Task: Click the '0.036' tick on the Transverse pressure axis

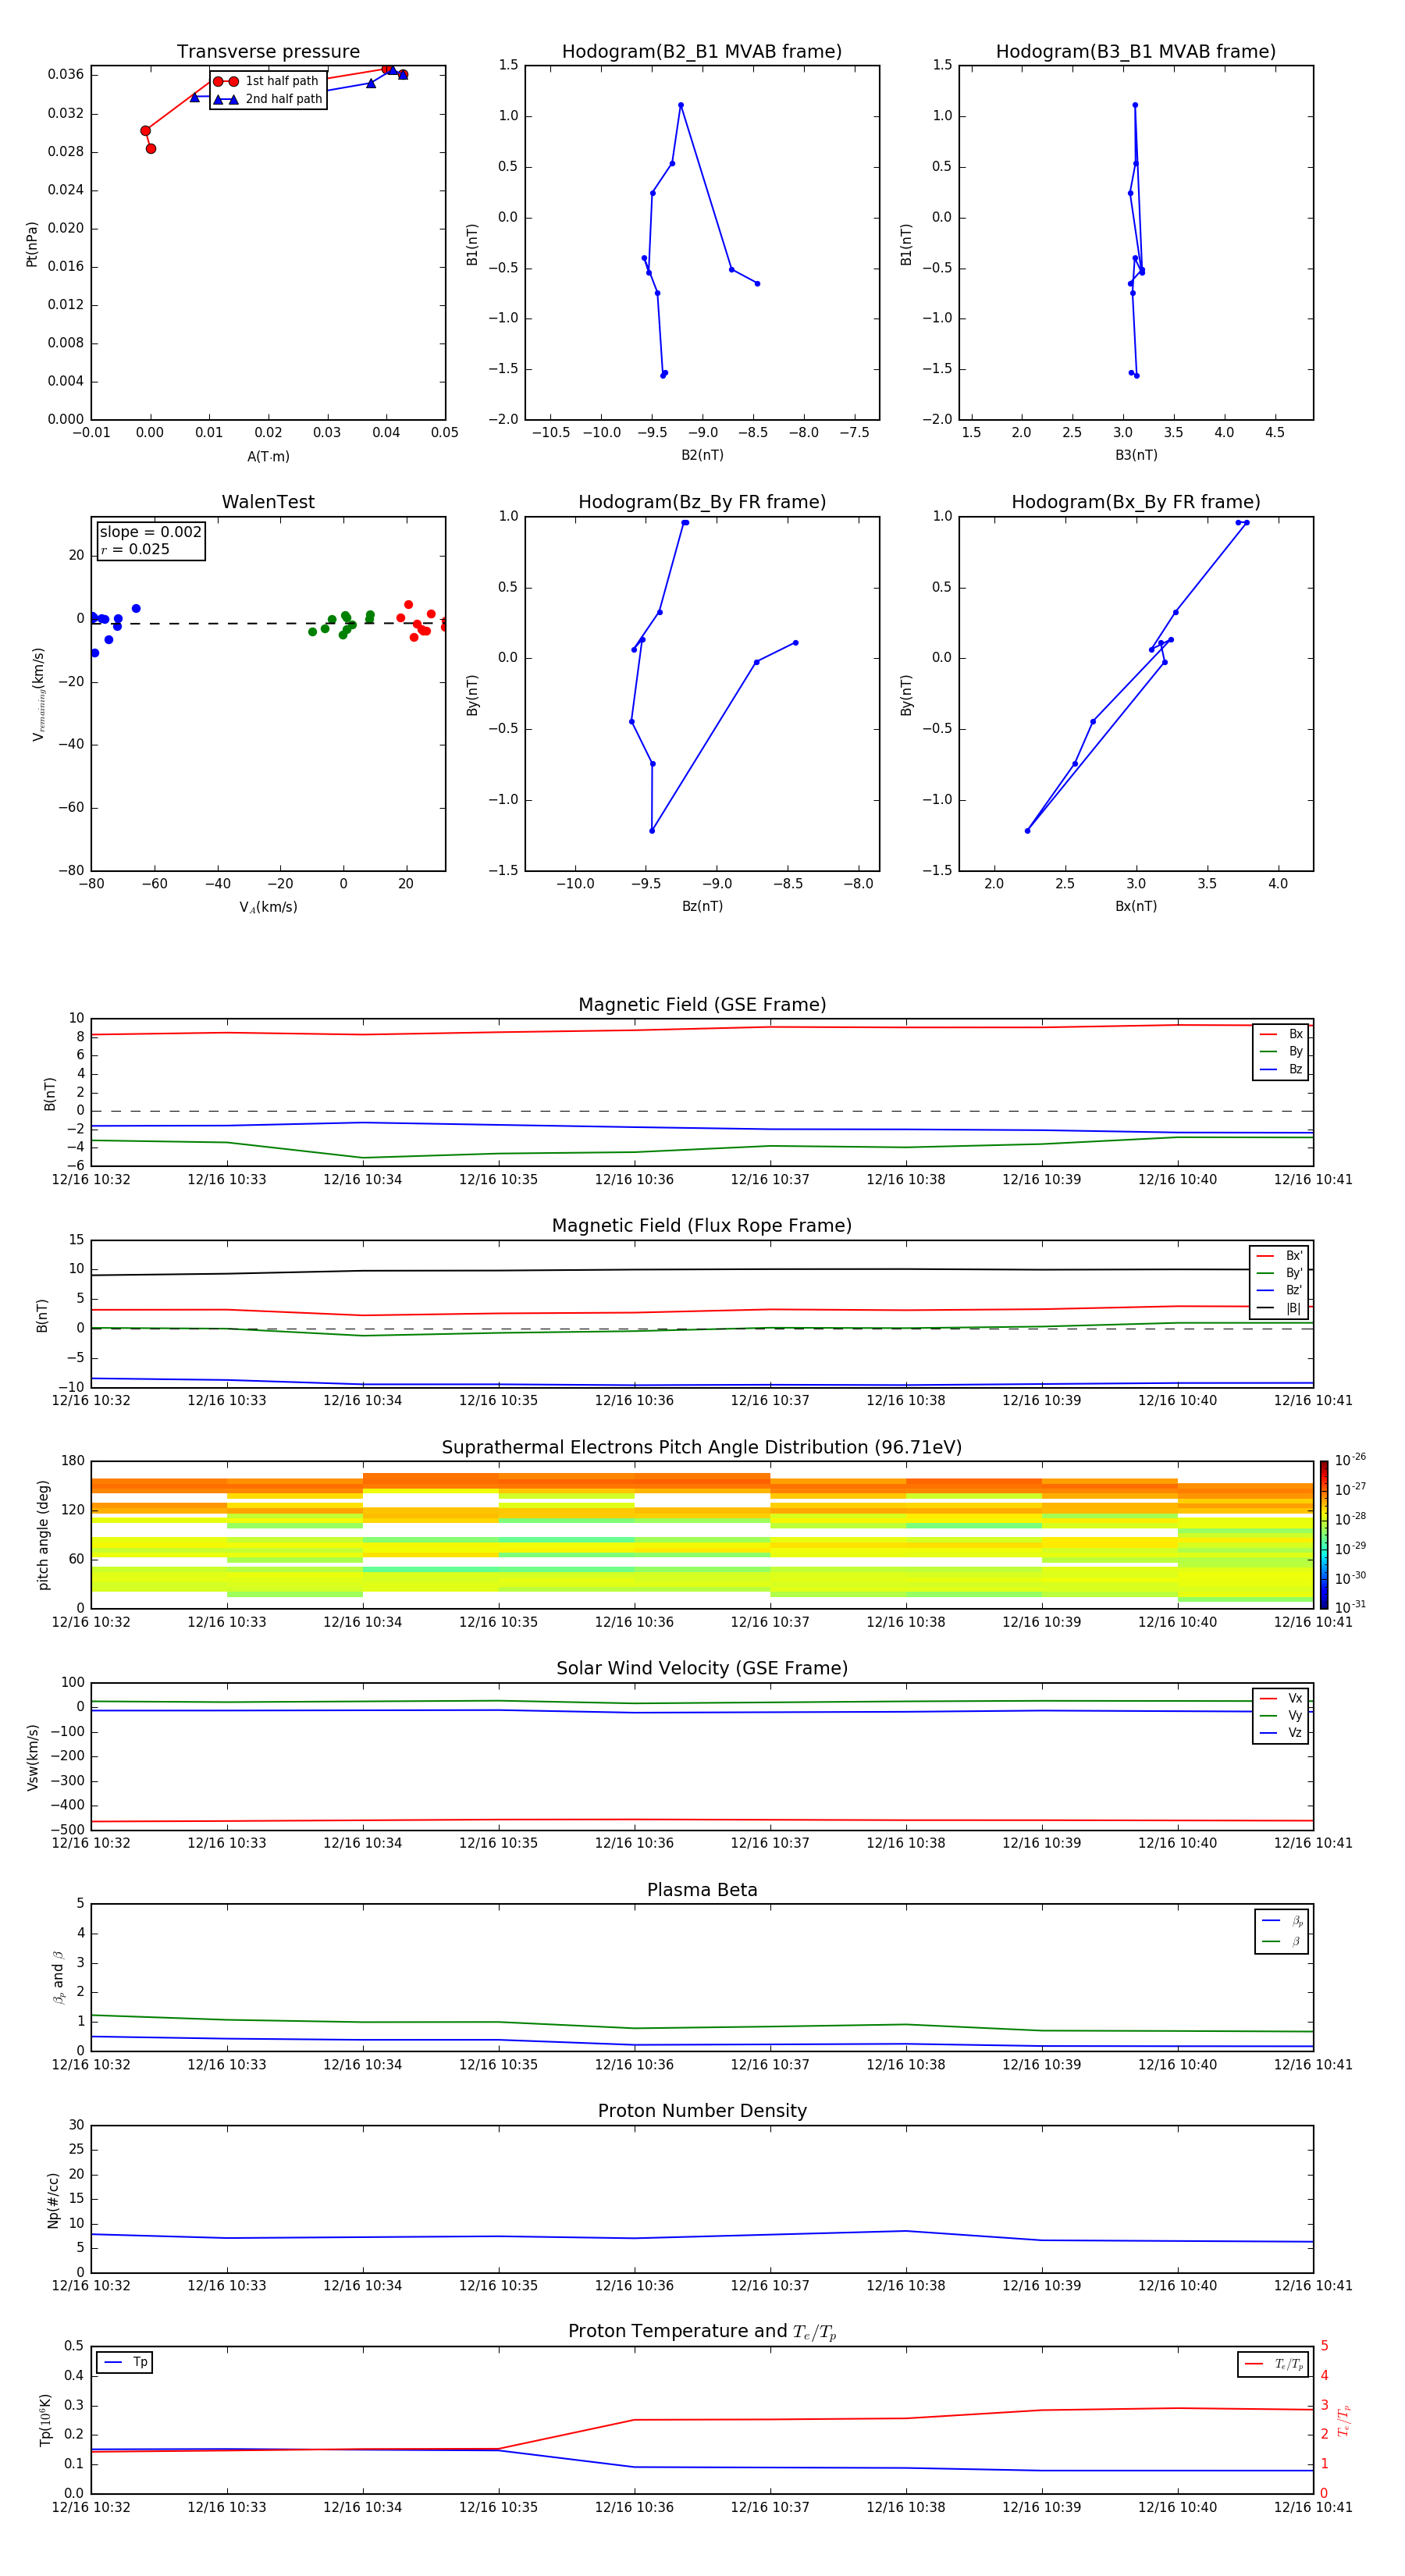Action: (x=65, y=75)
